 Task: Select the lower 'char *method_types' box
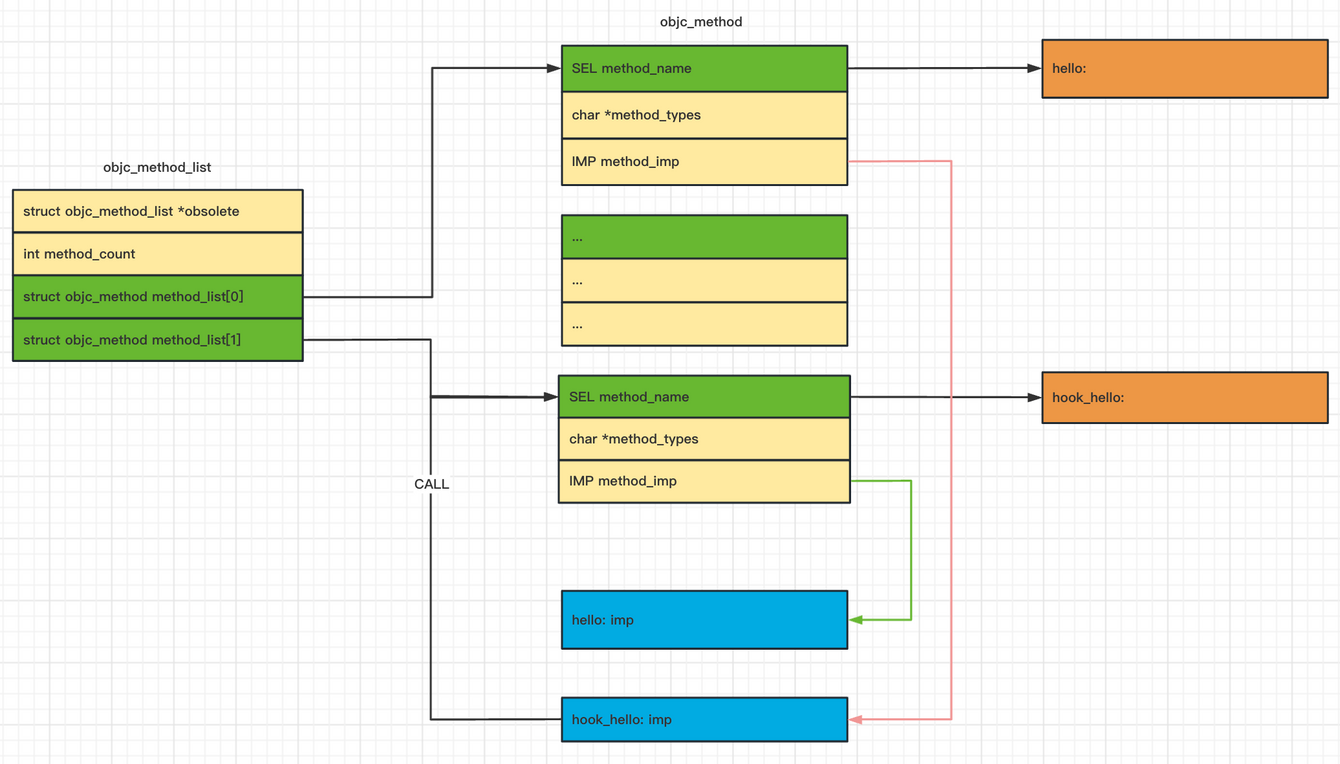704,439
